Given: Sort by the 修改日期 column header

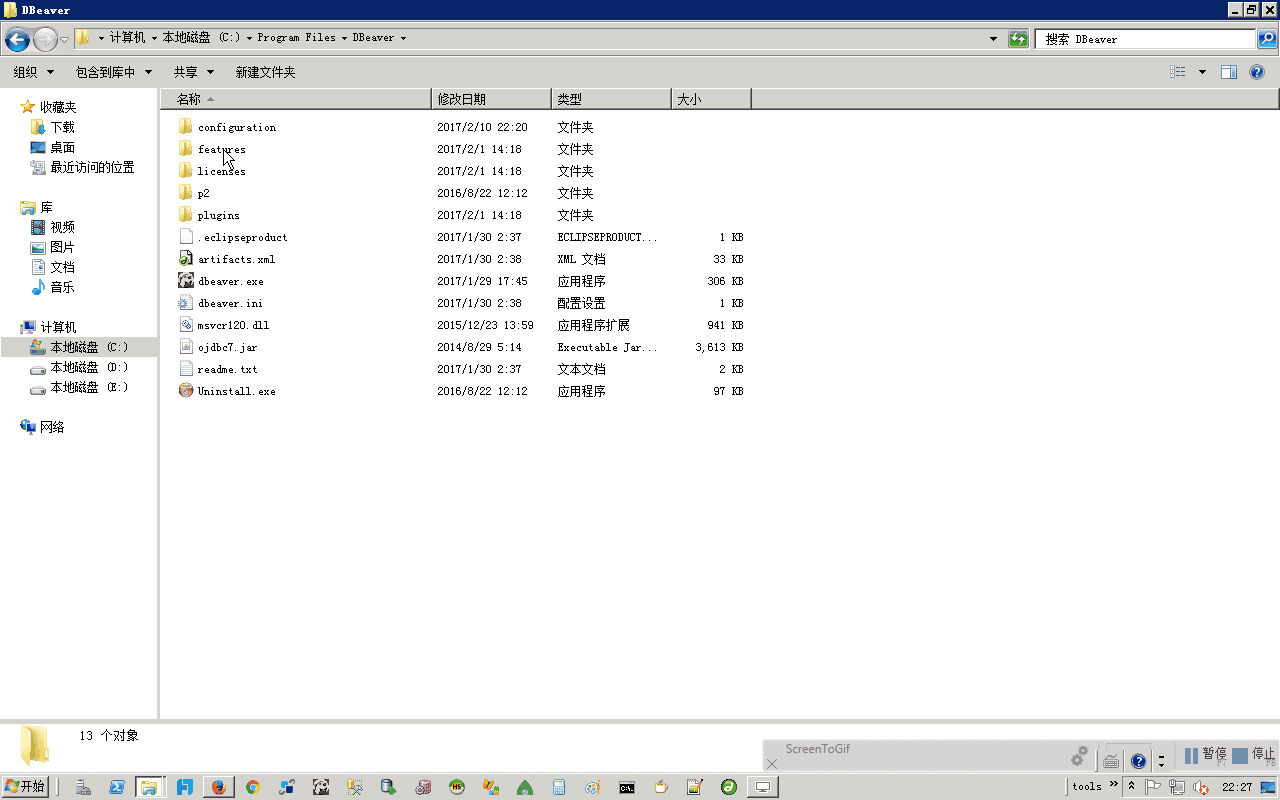Looking at the screenshot, I should click(491, 99).
